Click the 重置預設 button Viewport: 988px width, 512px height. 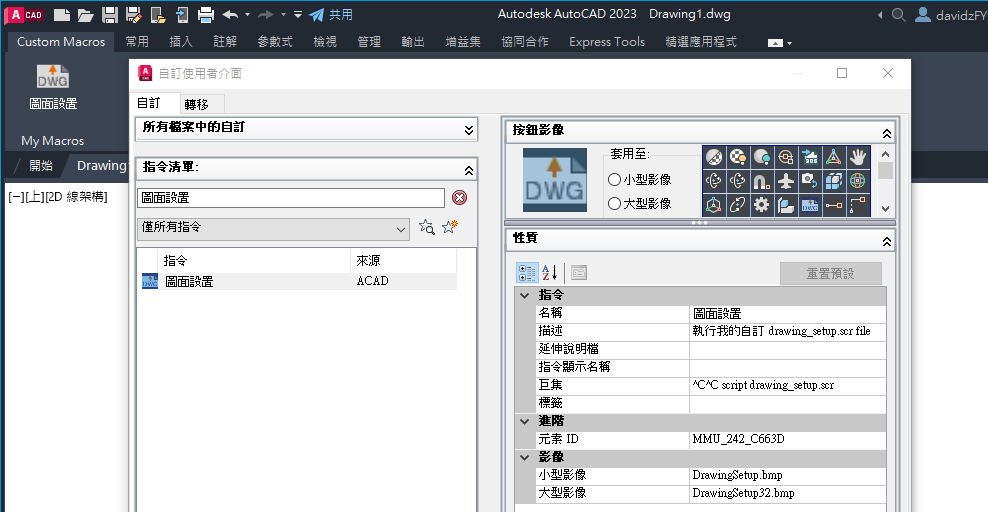[x=830, y=273]
